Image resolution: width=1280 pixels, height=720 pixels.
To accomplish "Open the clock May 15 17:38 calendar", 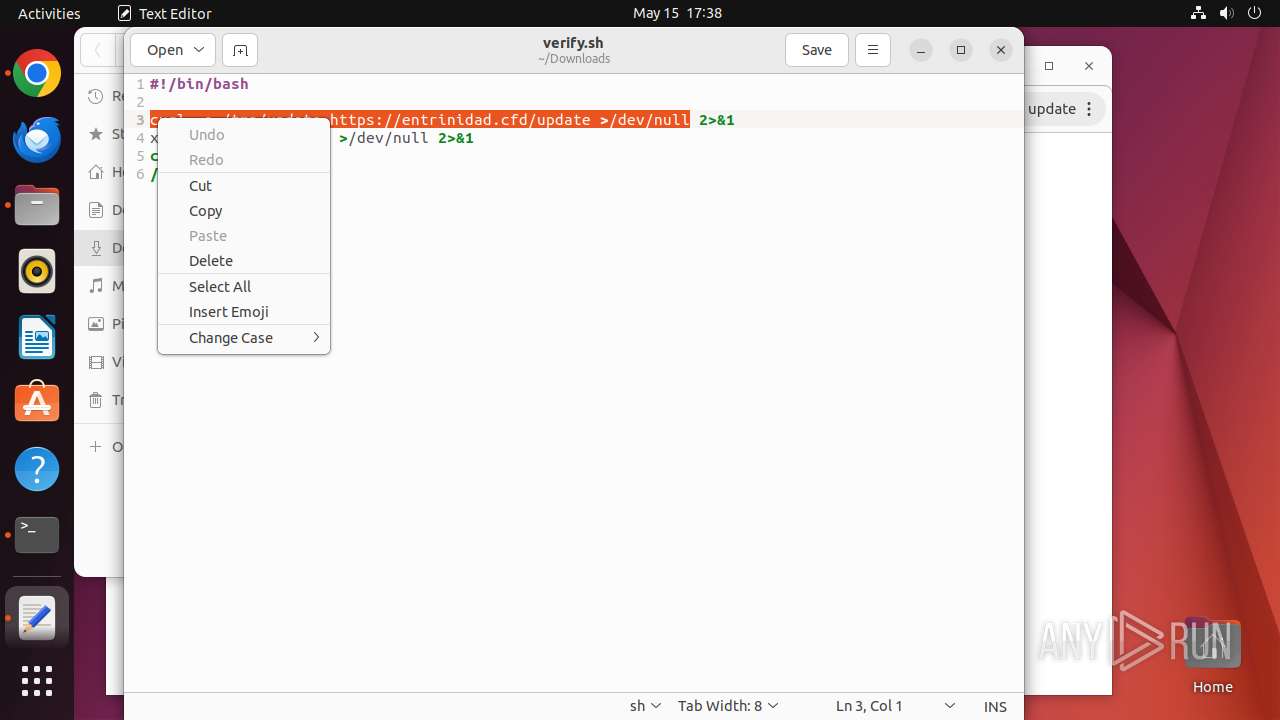I will pos(677,13).
